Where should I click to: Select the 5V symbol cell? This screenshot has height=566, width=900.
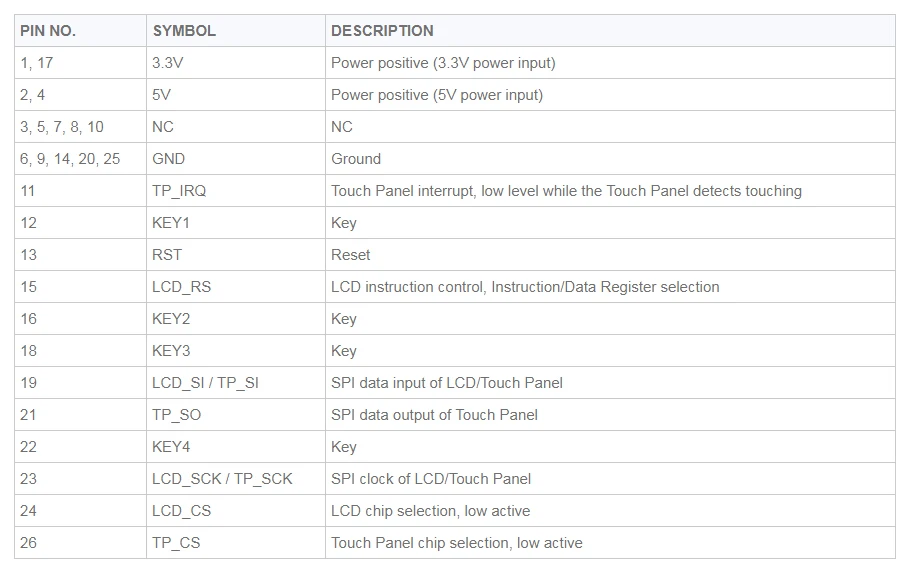pyautogui.click(x=236, y=95)
